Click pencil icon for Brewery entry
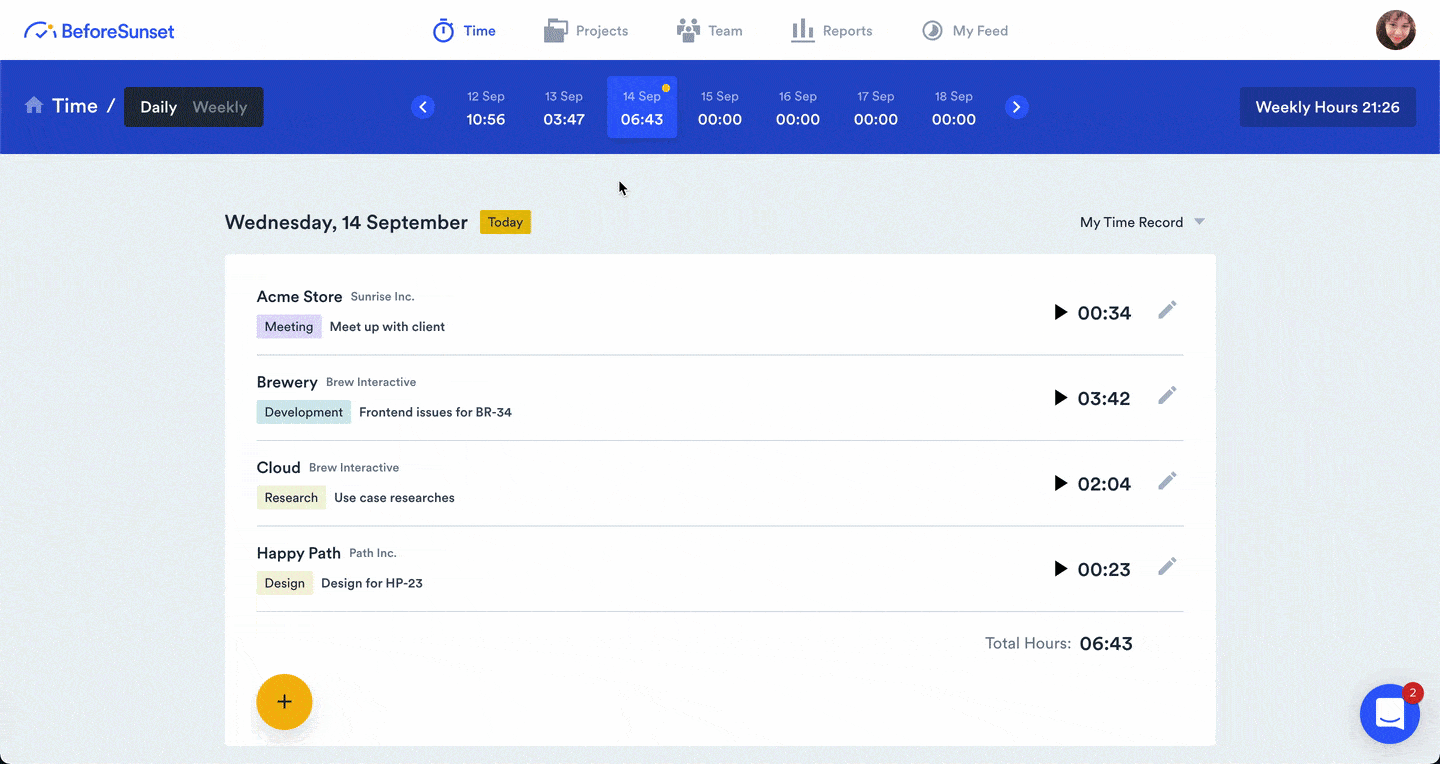Viewport: 1440px width, 764px height. [1167, 396]
